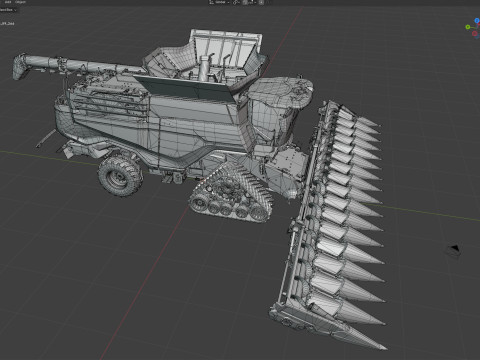The image size is (480, 360).
Task: Click the green Y axis gizmo ball
Action: click(x=468, y=27)
